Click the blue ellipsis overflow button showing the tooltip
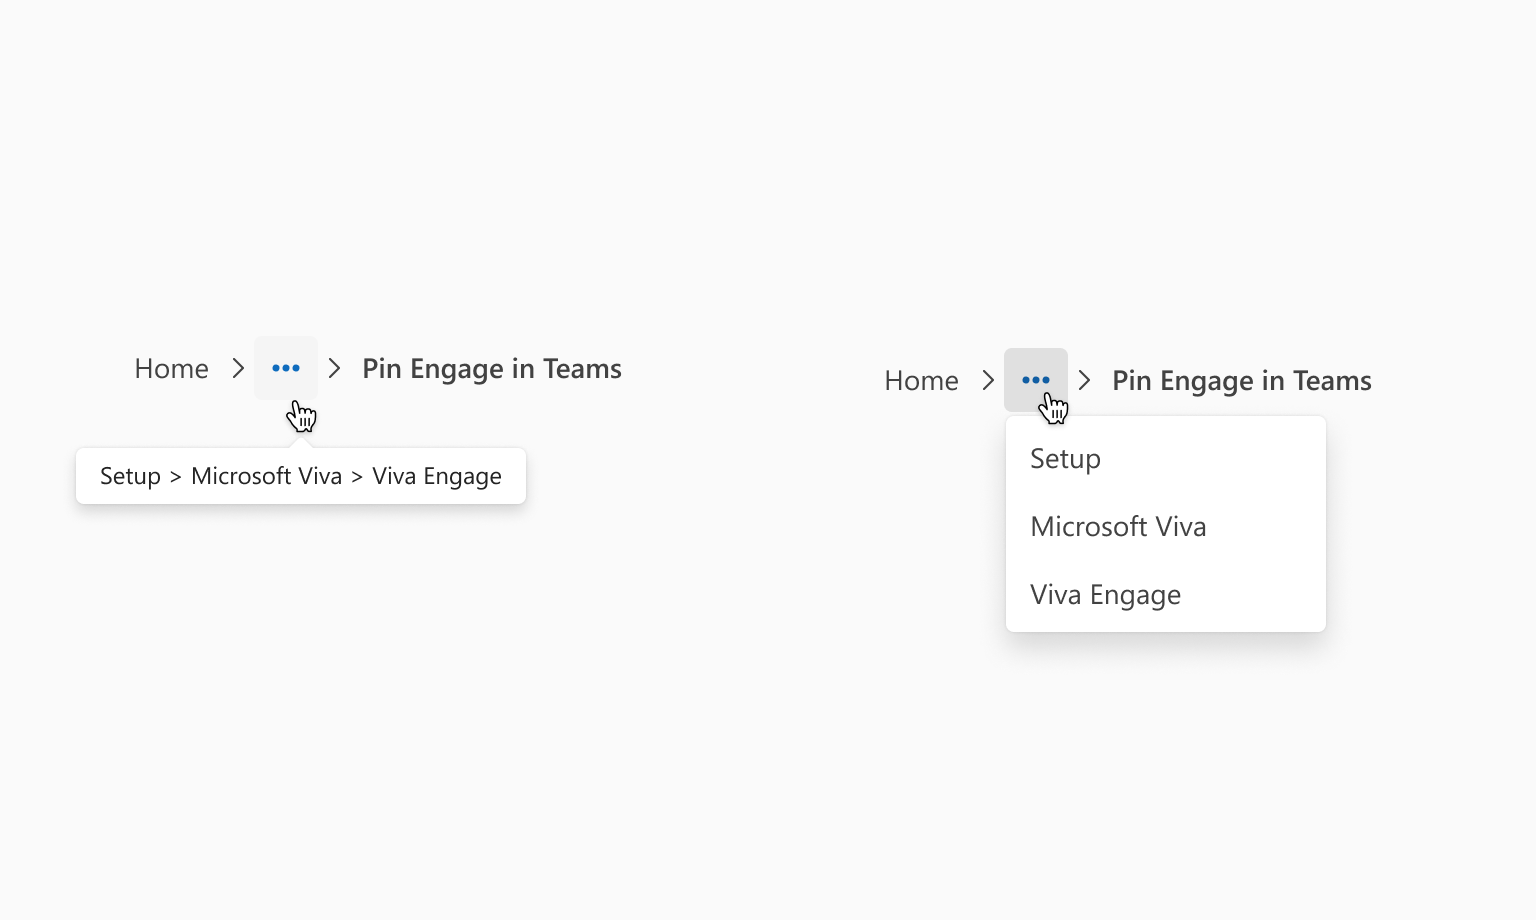 coord(286,368)
